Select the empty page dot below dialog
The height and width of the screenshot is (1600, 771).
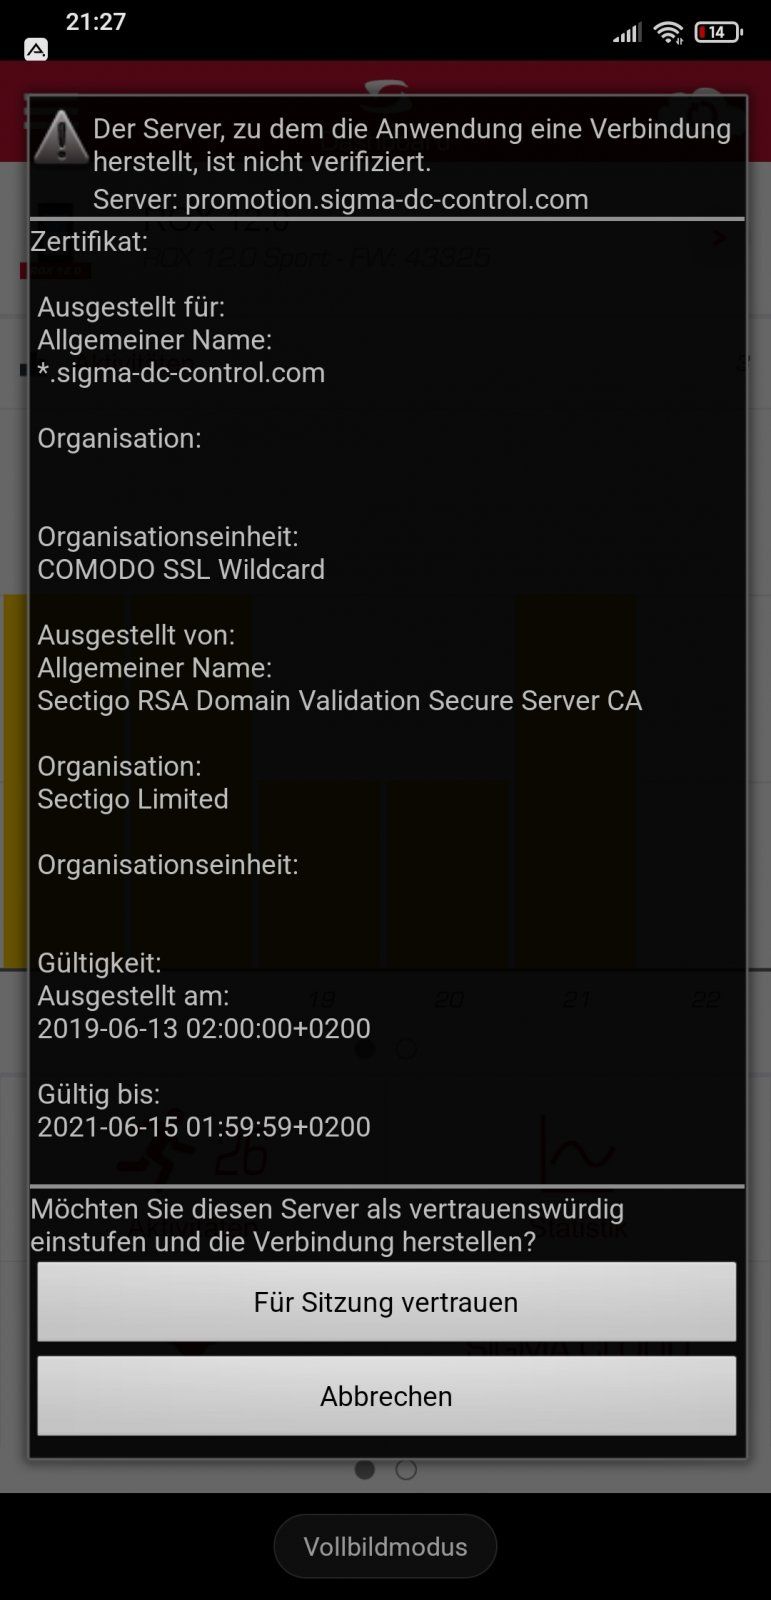click(406, 1470)
